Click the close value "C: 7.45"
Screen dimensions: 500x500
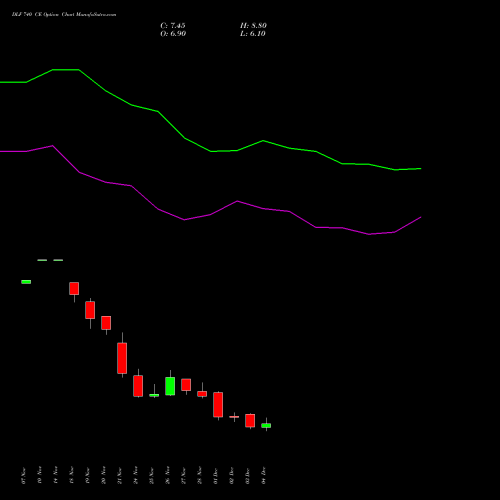click(x=173, y=26)
